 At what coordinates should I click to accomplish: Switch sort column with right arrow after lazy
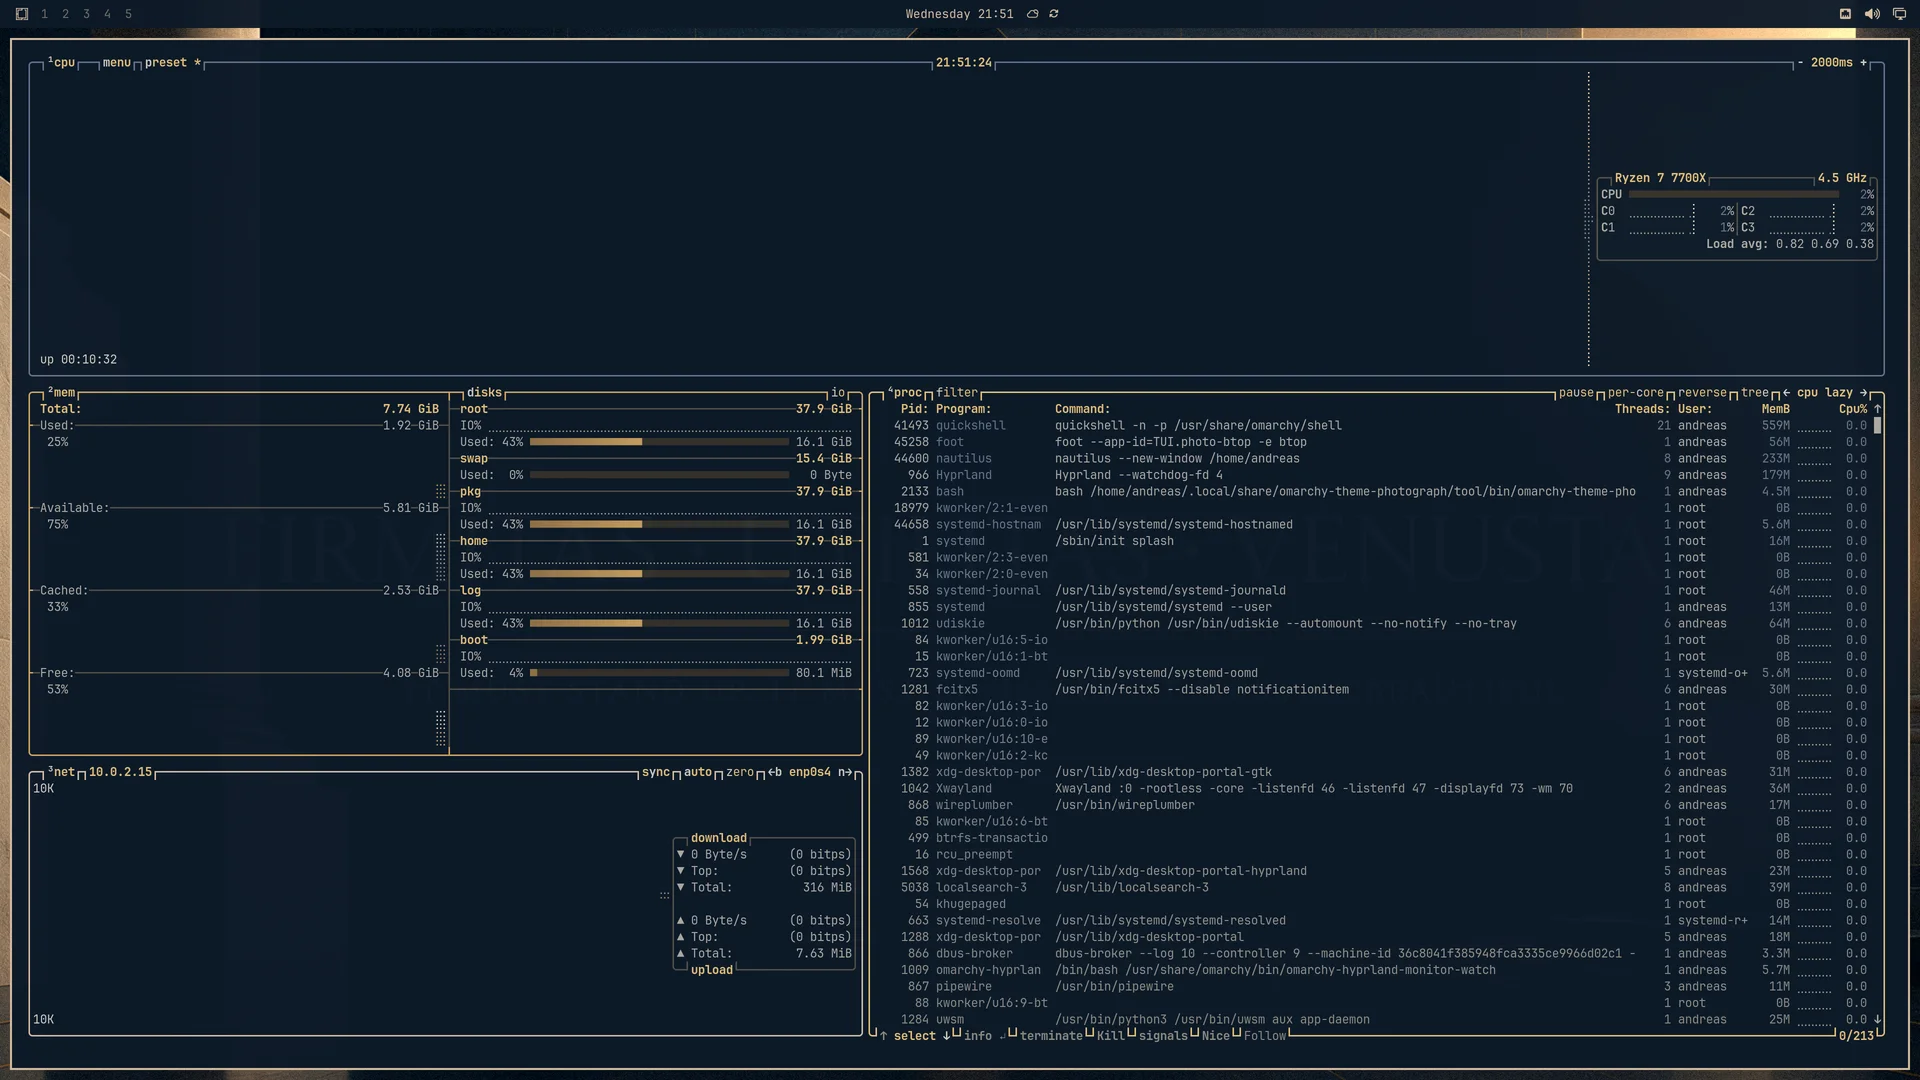point(1863,393)
